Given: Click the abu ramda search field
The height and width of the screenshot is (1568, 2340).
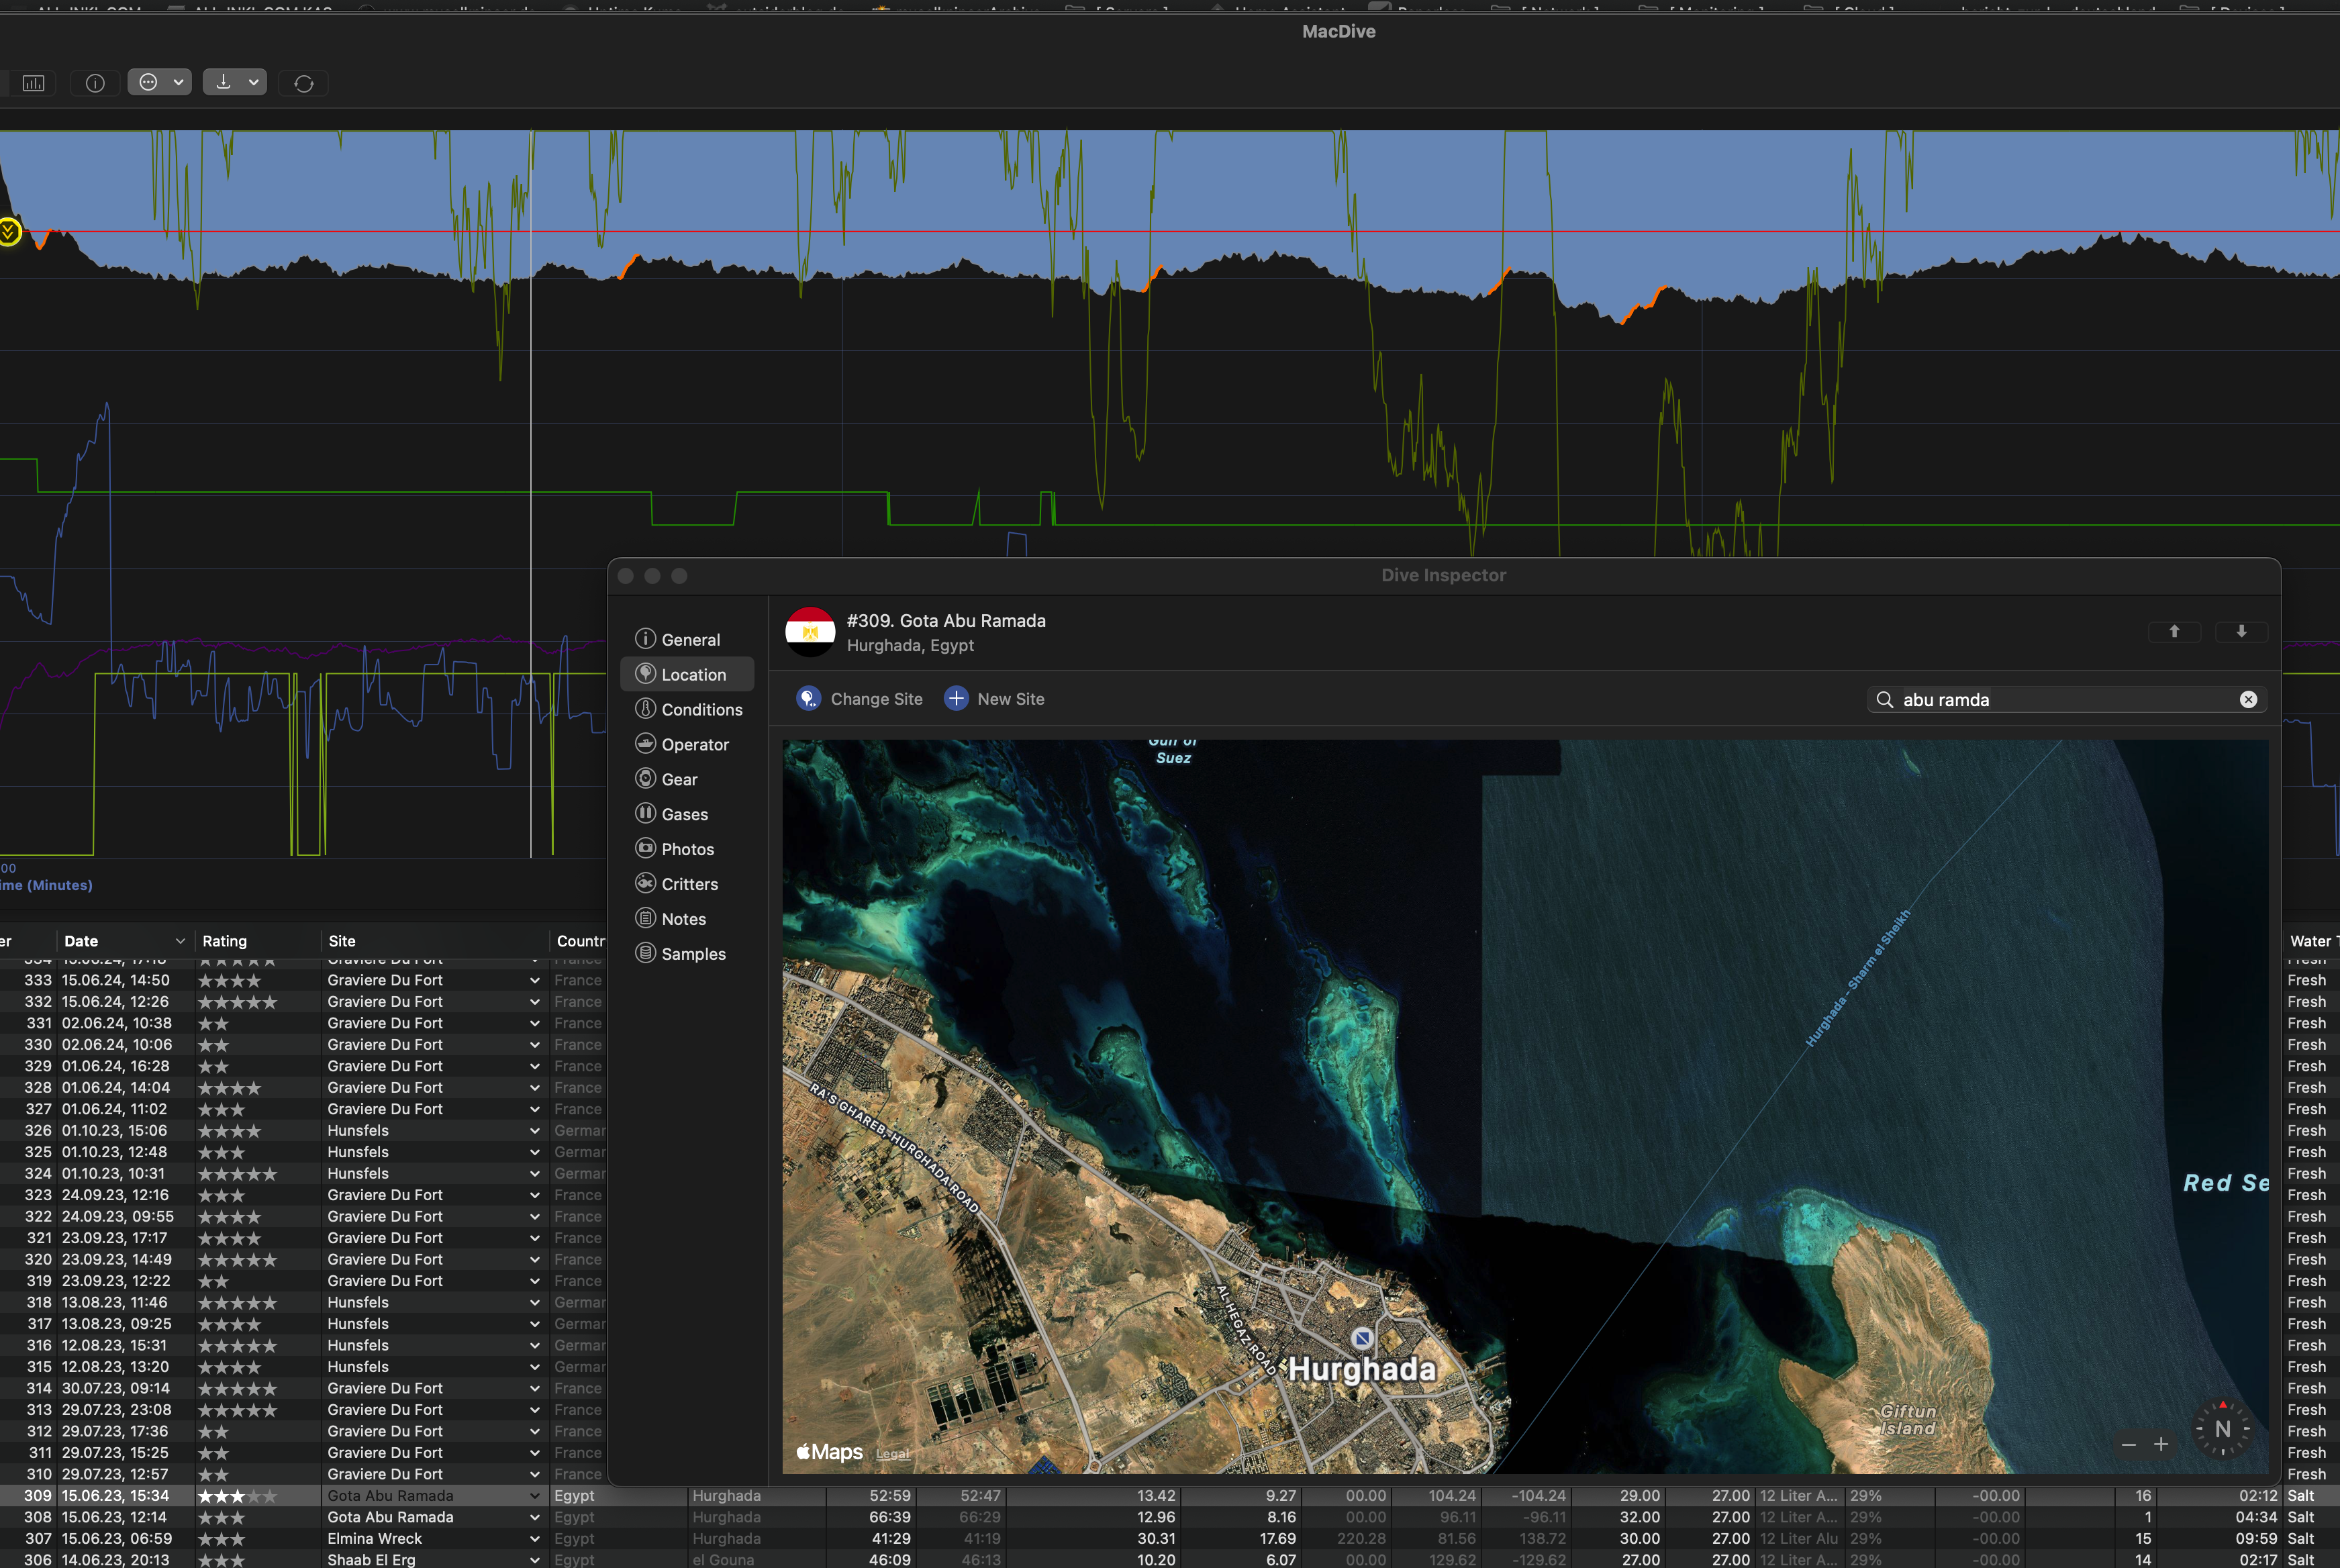Looking at the screenshot, I should point(2066,700).
